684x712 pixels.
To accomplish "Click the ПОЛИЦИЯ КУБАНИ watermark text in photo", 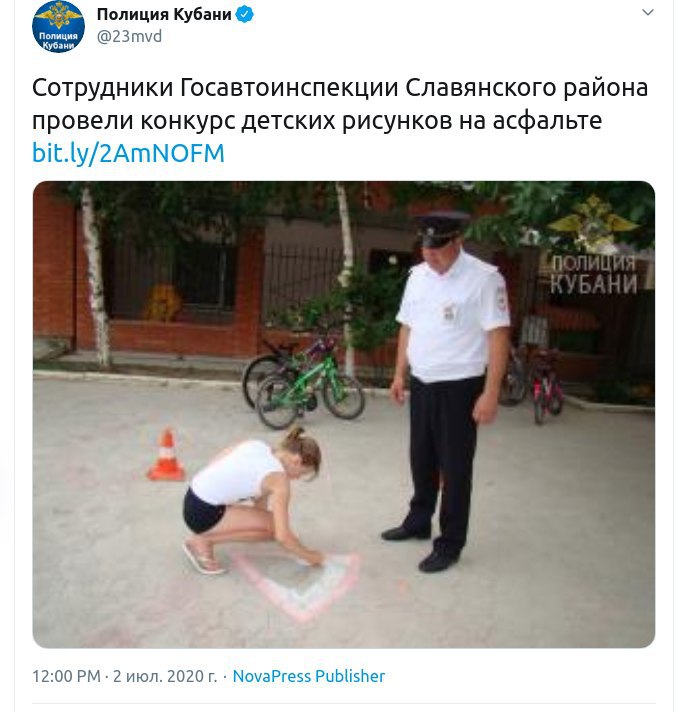I will [x=593, y=275].
